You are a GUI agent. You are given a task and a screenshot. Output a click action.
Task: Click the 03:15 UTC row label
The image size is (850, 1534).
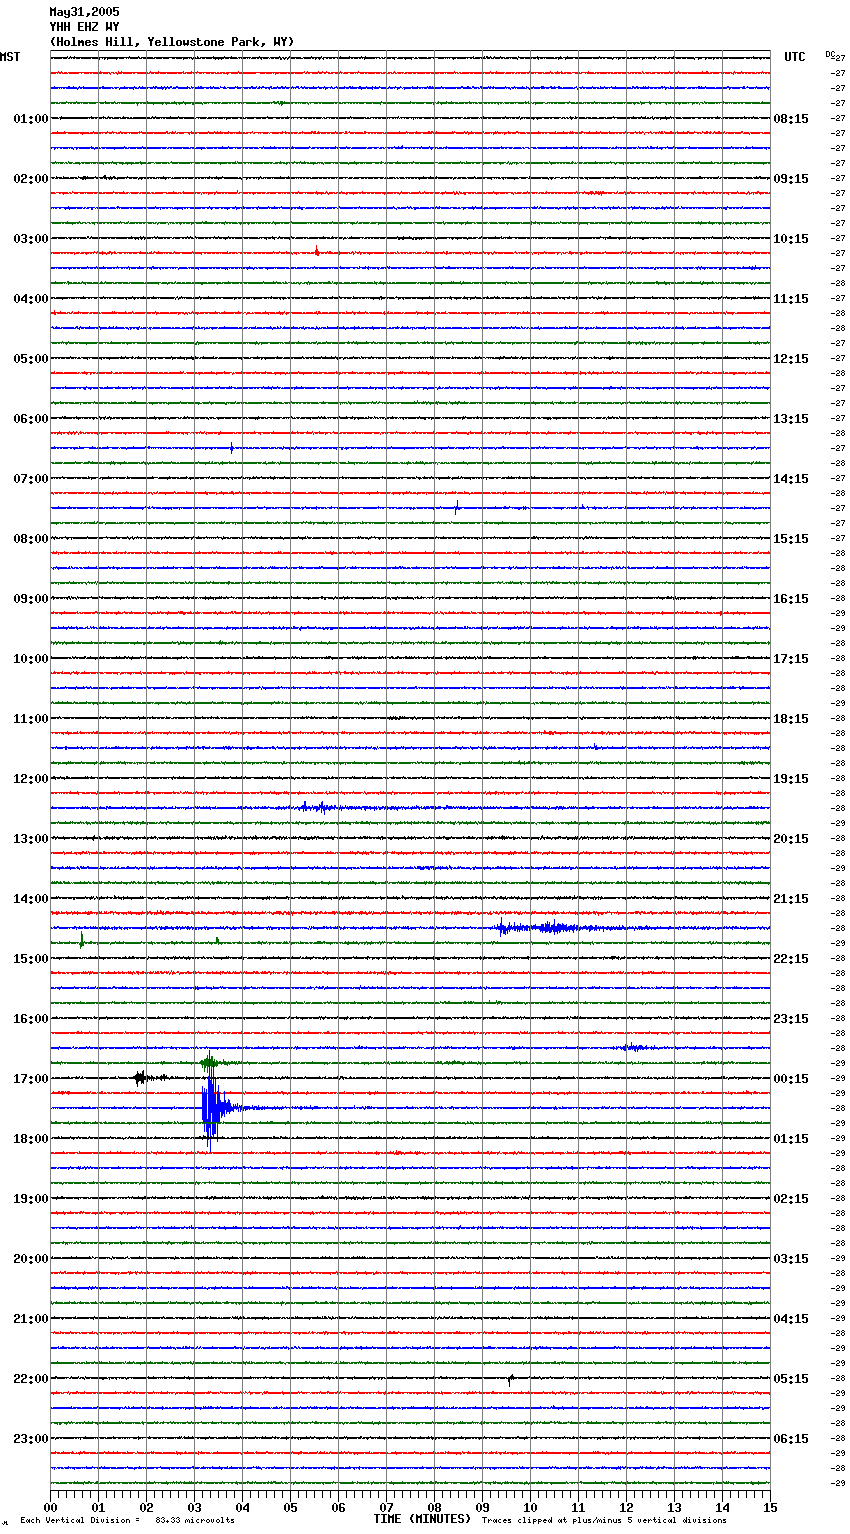pyautogui.click(x=791, y=1259)
